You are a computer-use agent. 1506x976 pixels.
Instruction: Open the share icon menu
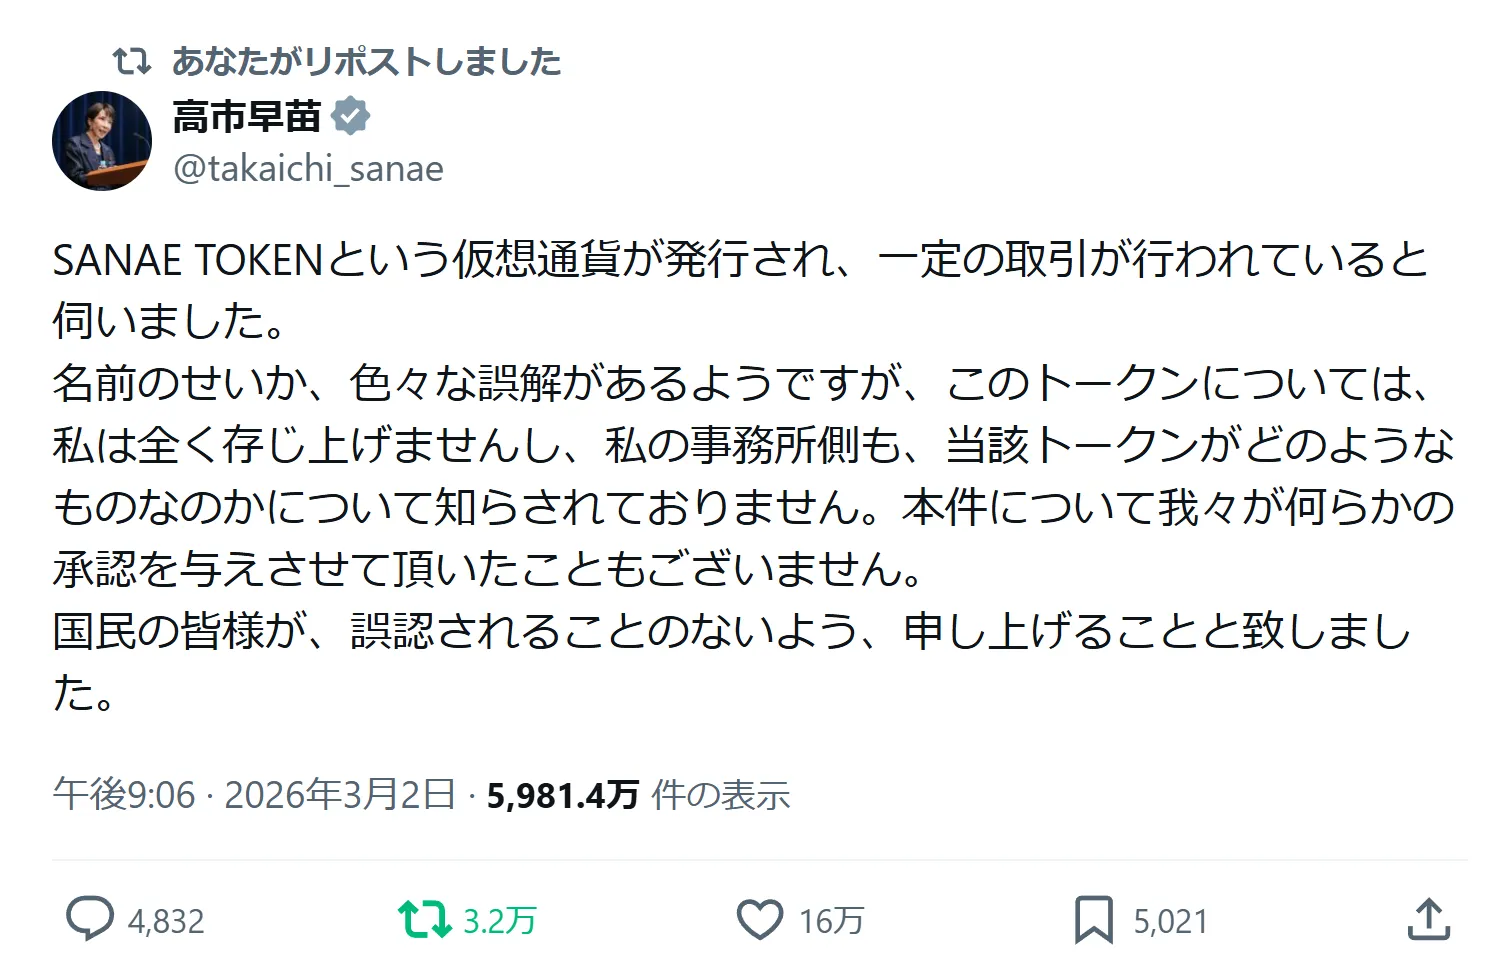pos(1428,919)
